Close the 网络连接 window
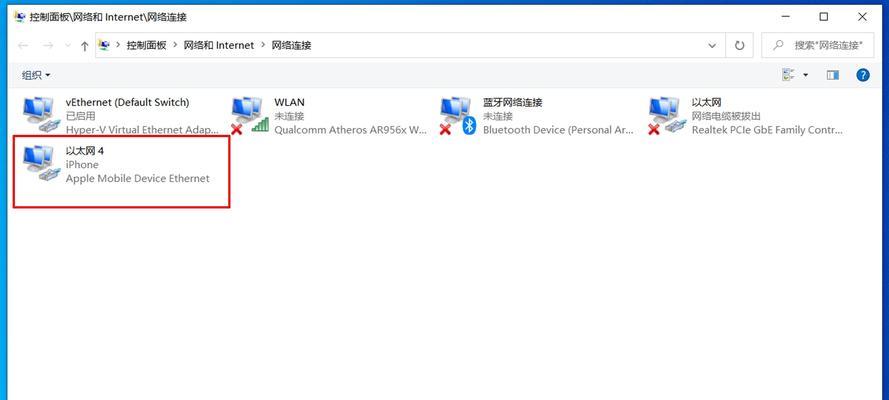The height and width of the screenshot is (400, 889). (862, 17)
